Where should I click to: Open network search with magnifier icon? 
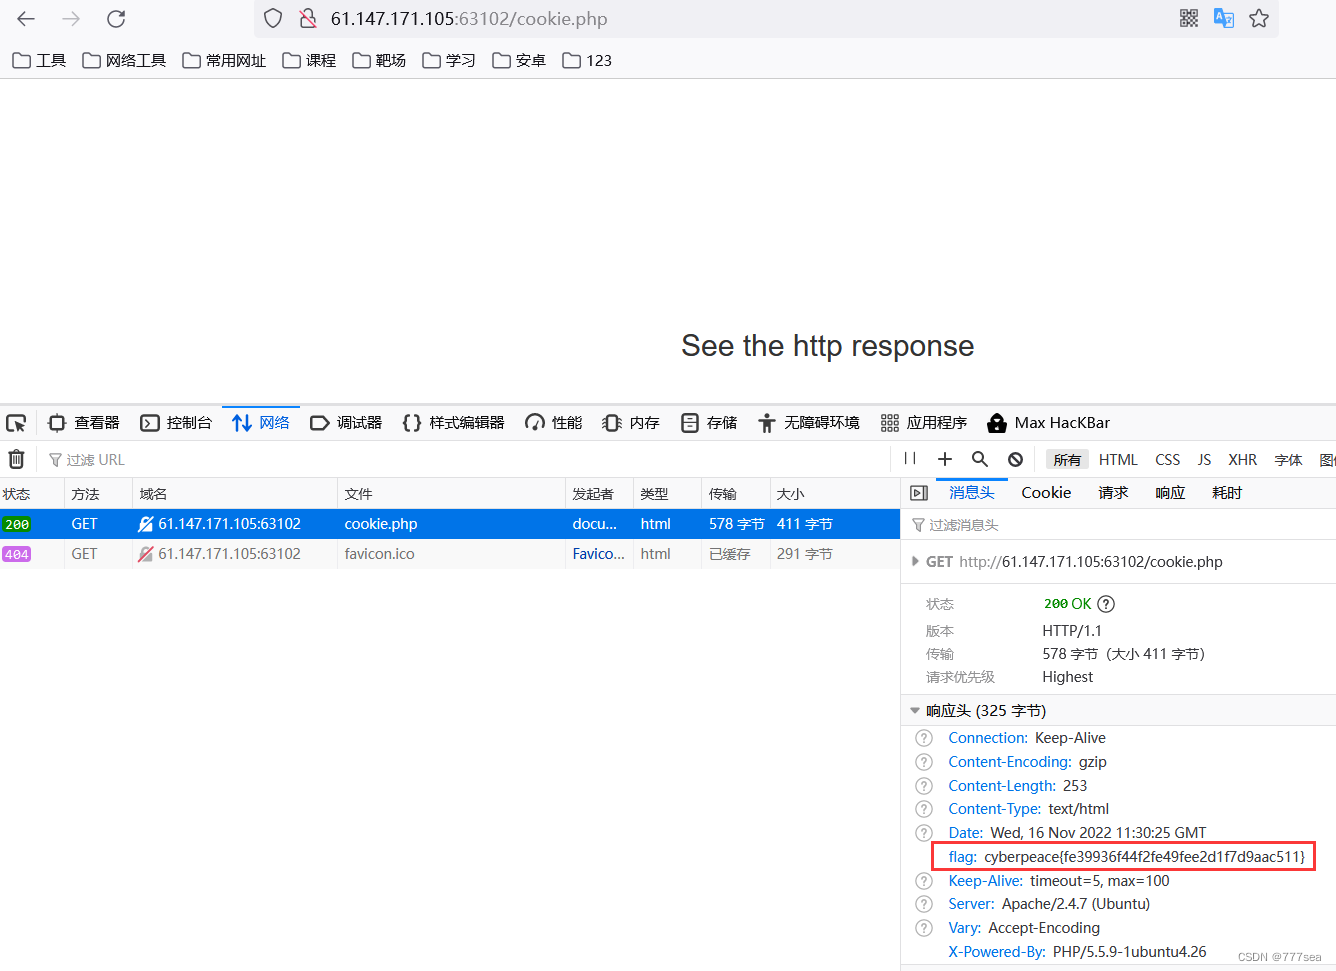[x=980, y=459]
